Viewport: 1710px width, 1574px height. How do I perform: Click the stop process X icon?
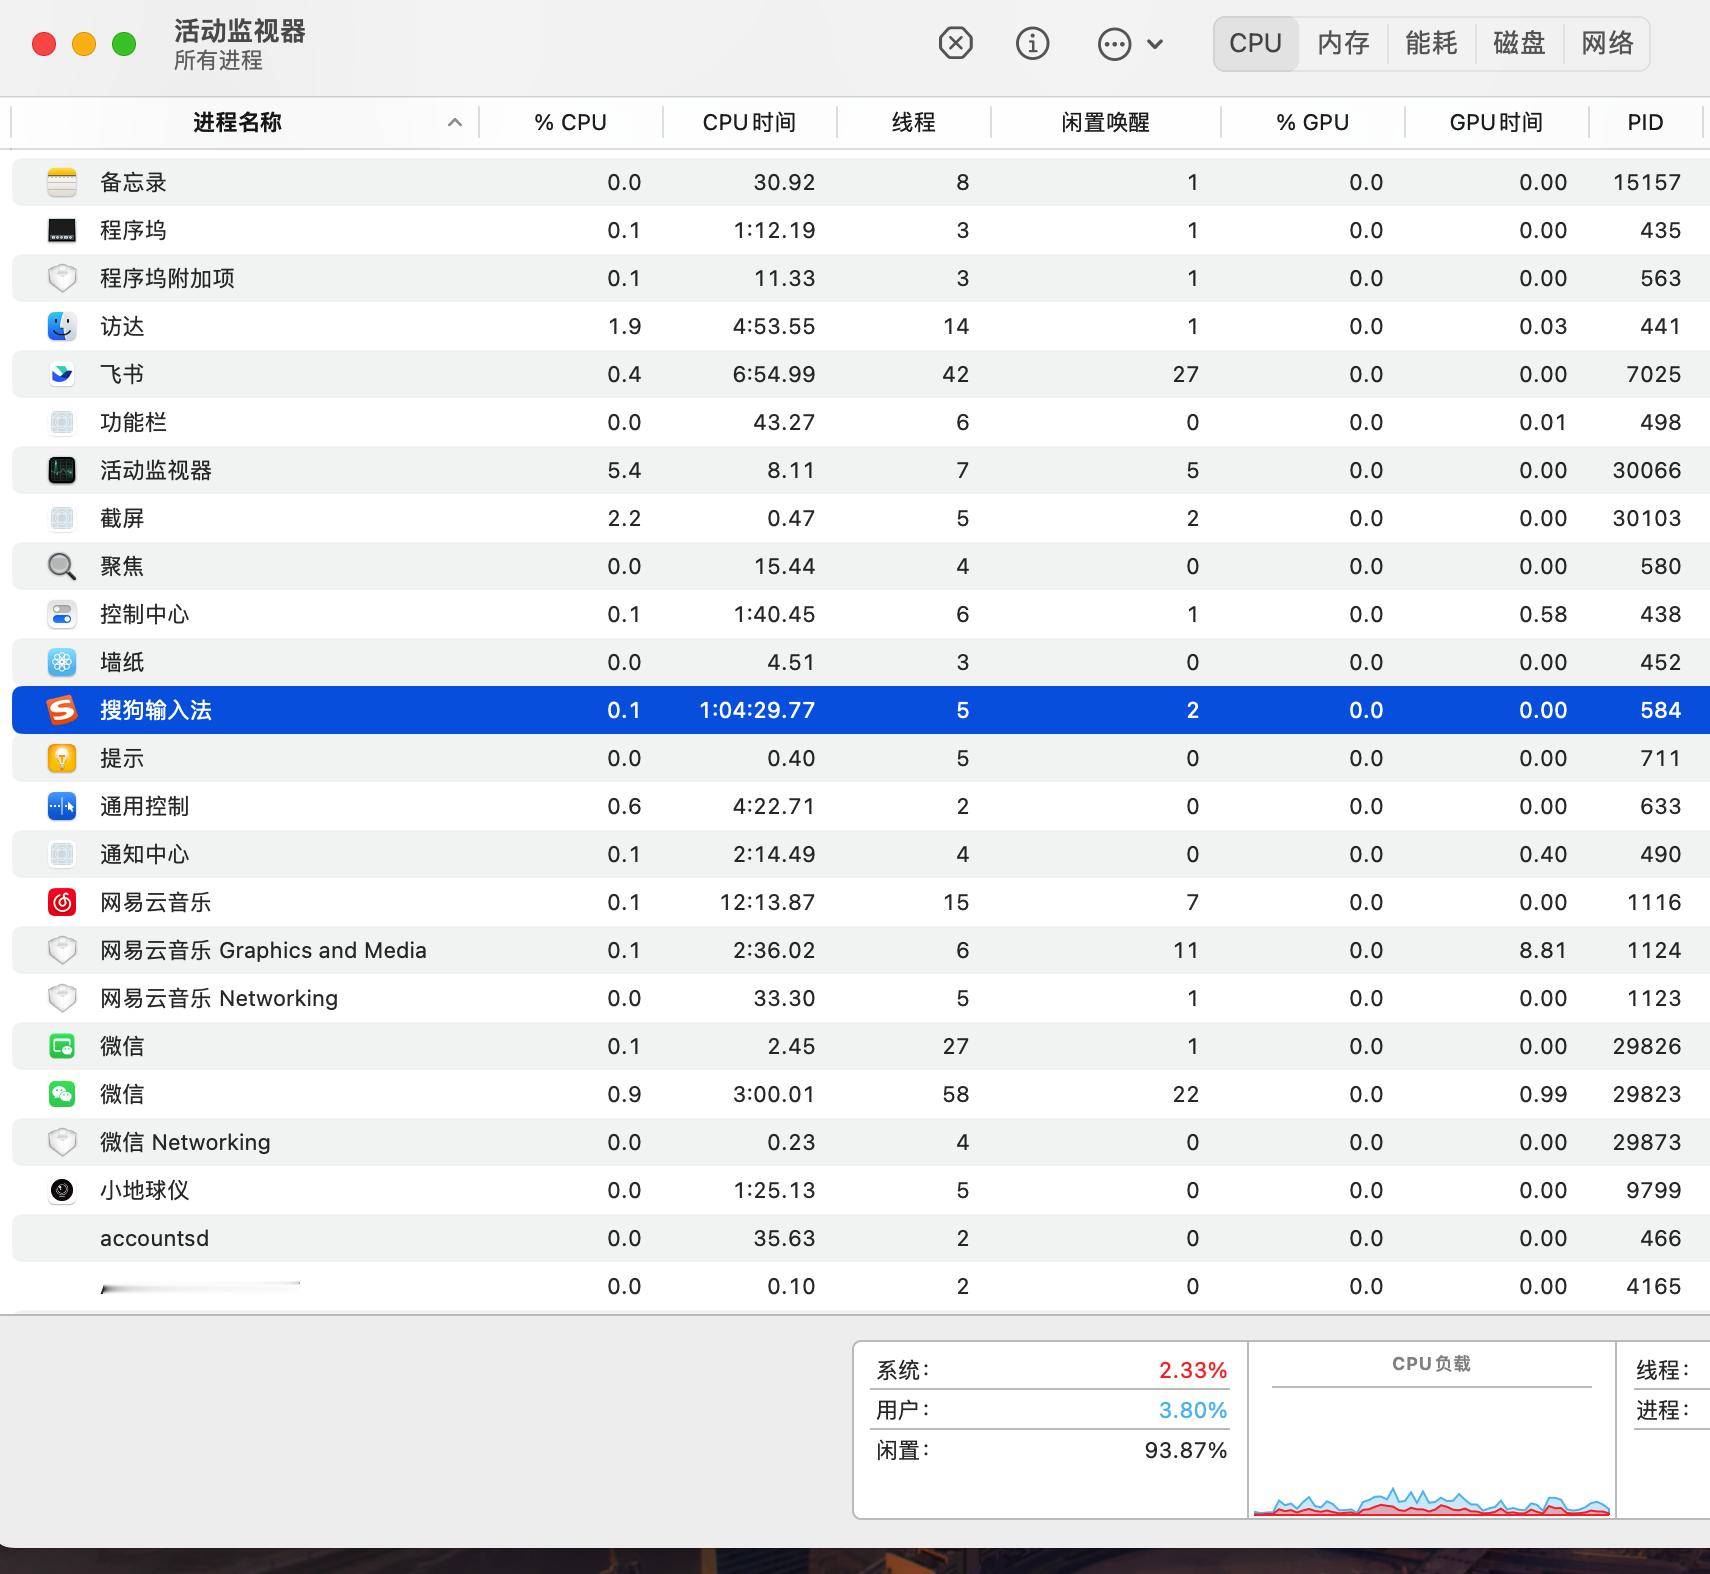click(955, 43)
